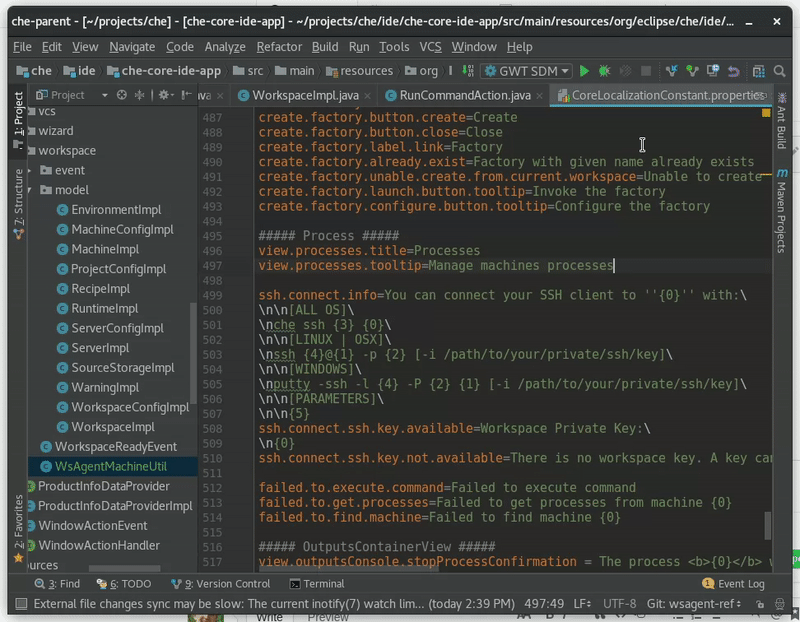Click cursor position 497:49 in status bar
Screen dimensions: 800x622
coord(544,604)
